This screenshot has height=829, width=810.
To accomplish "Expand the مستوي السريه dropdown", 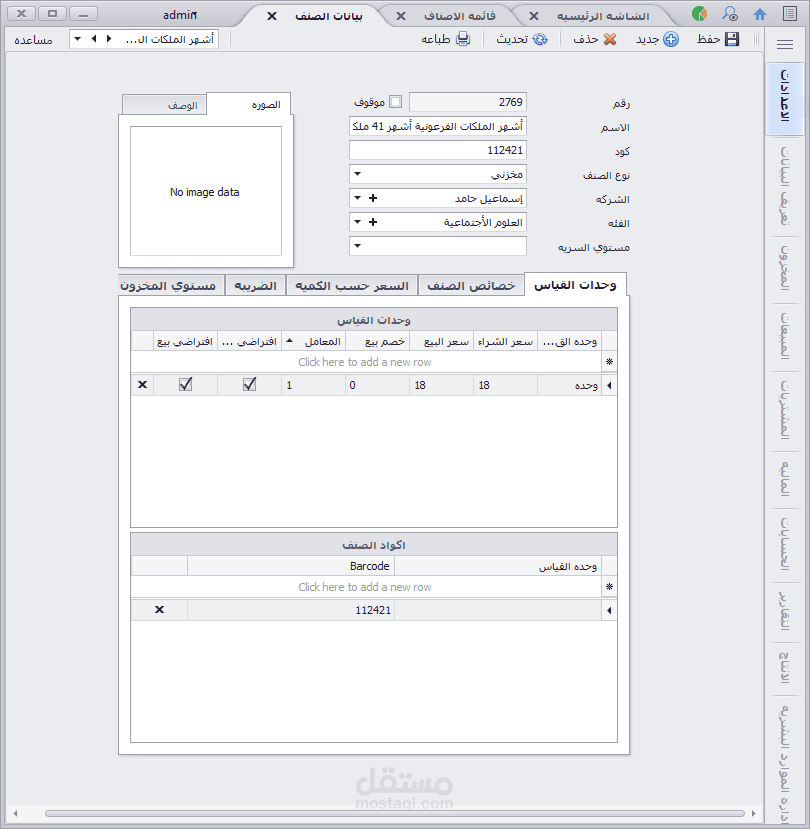I will click(357, 246).
